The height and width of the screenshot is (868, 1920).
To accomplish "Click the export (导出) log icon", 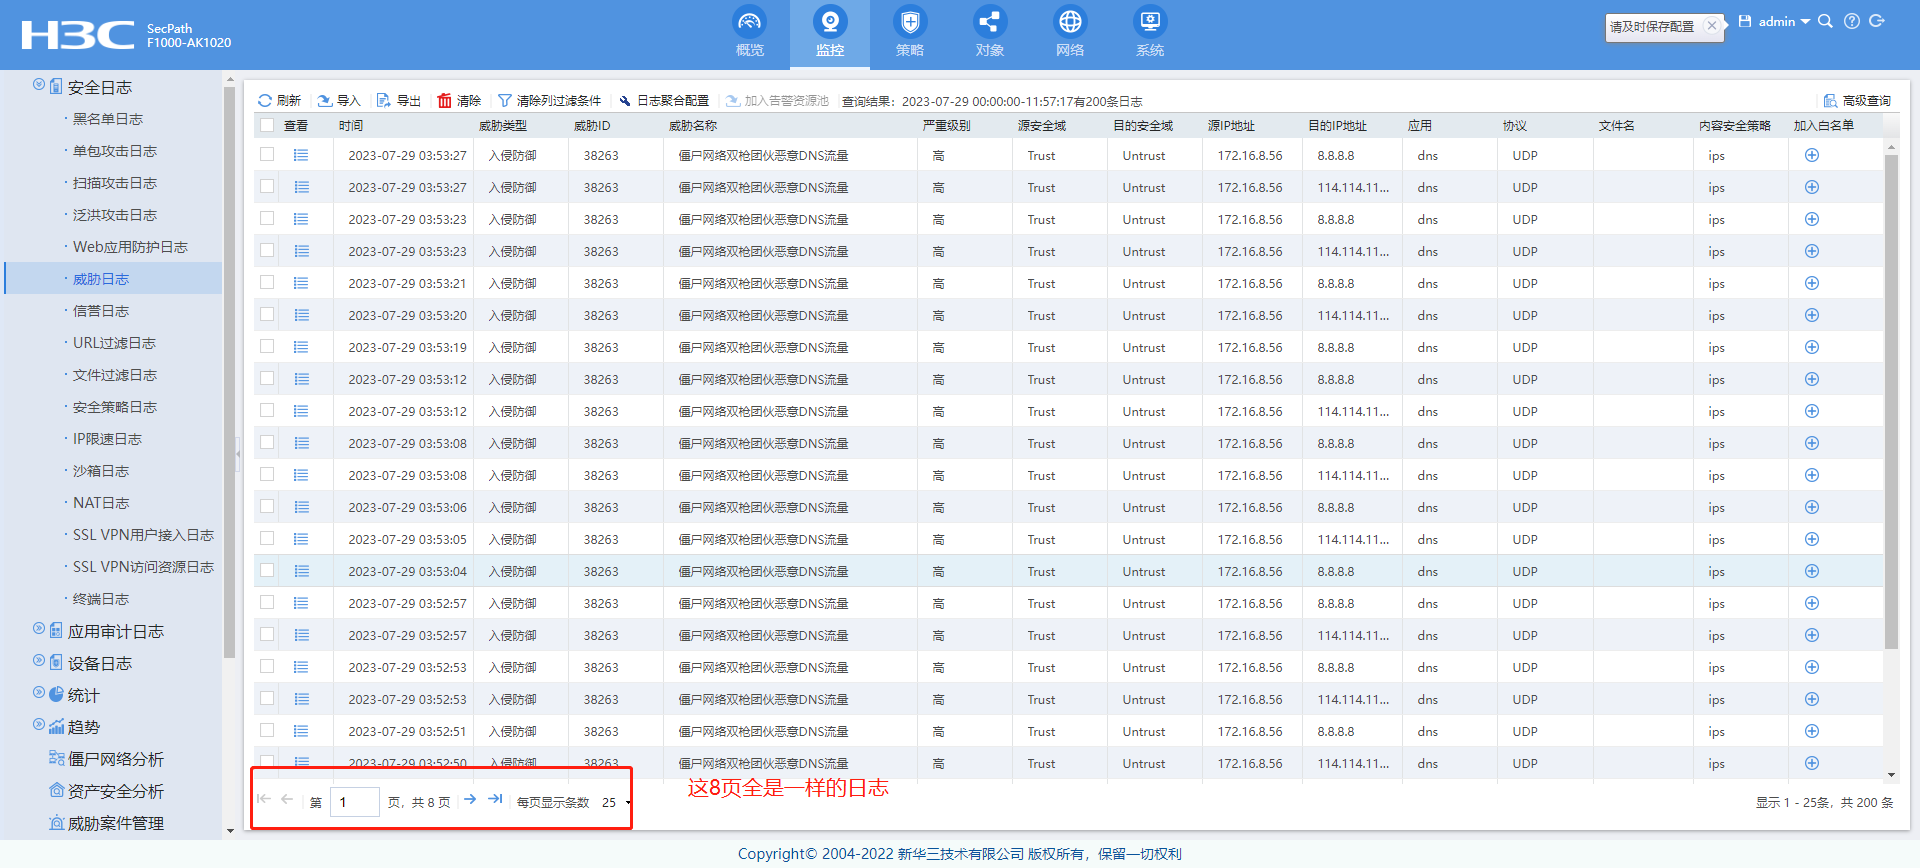I will (x=384, y=101).
